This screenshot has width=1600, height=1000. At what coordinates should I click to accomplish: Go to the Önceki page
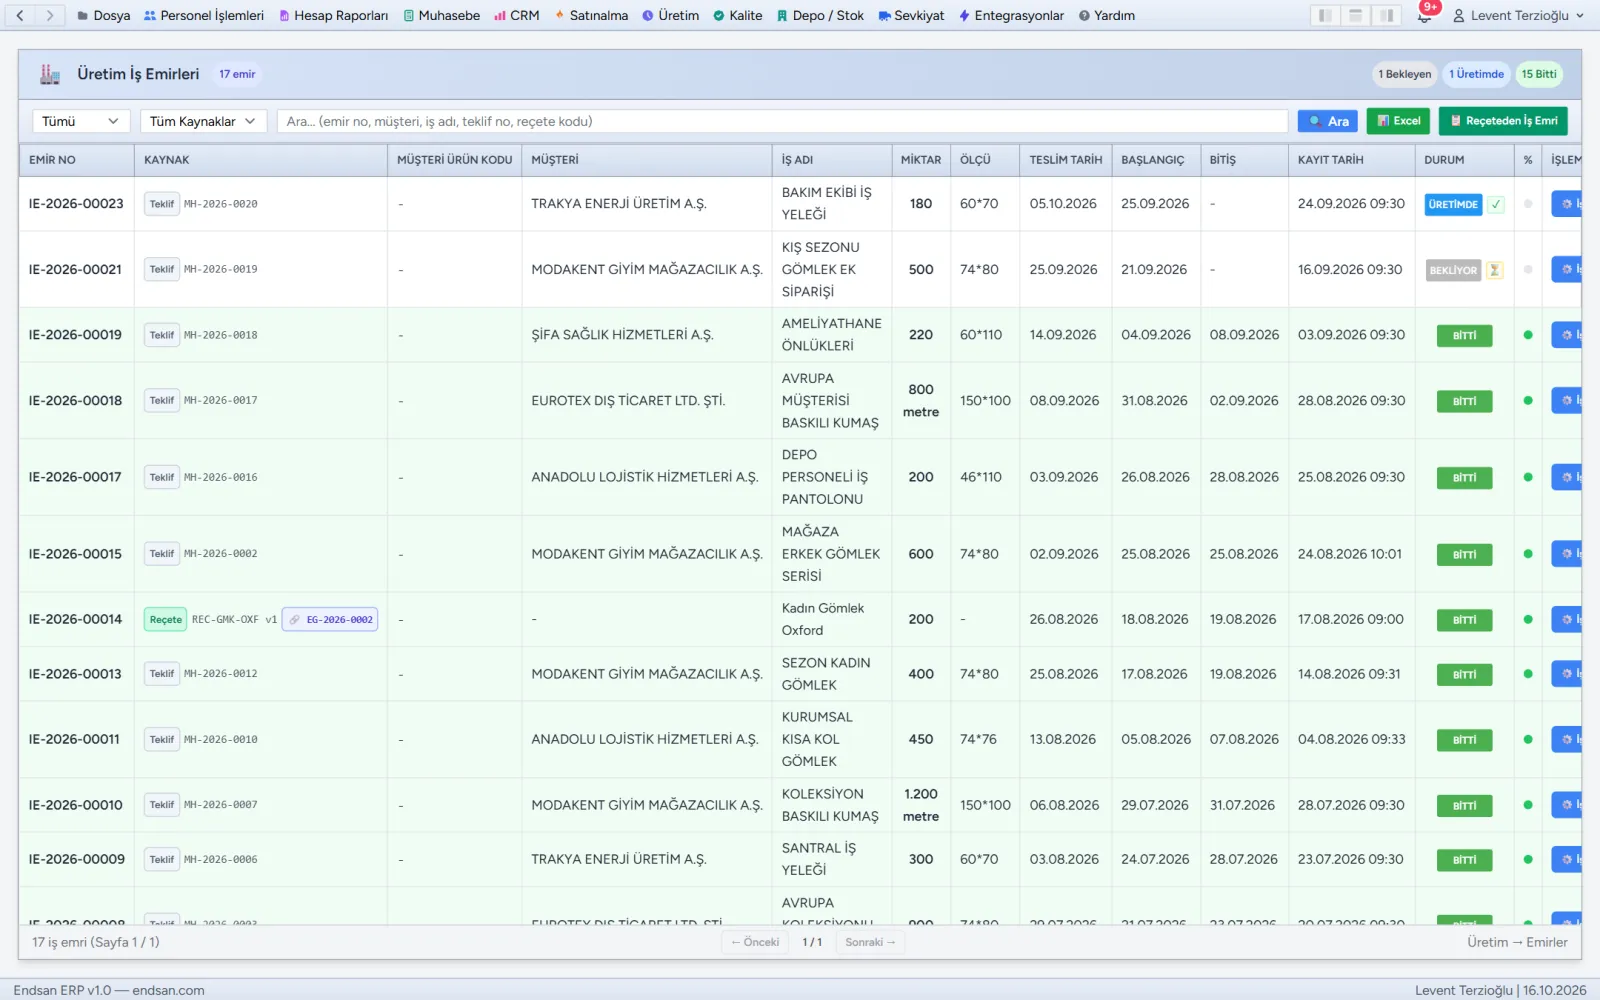tap(755, 942)
